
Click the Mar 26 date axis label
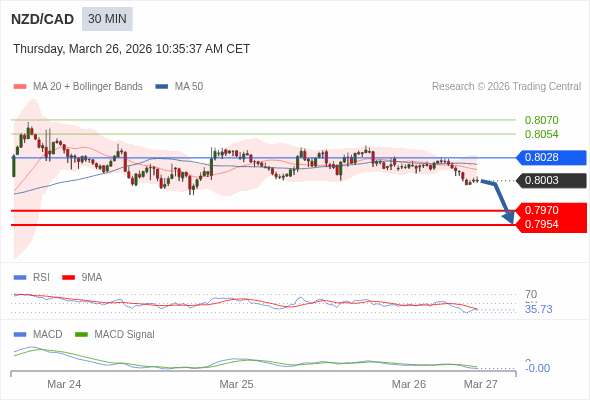(x=409, y=384)
